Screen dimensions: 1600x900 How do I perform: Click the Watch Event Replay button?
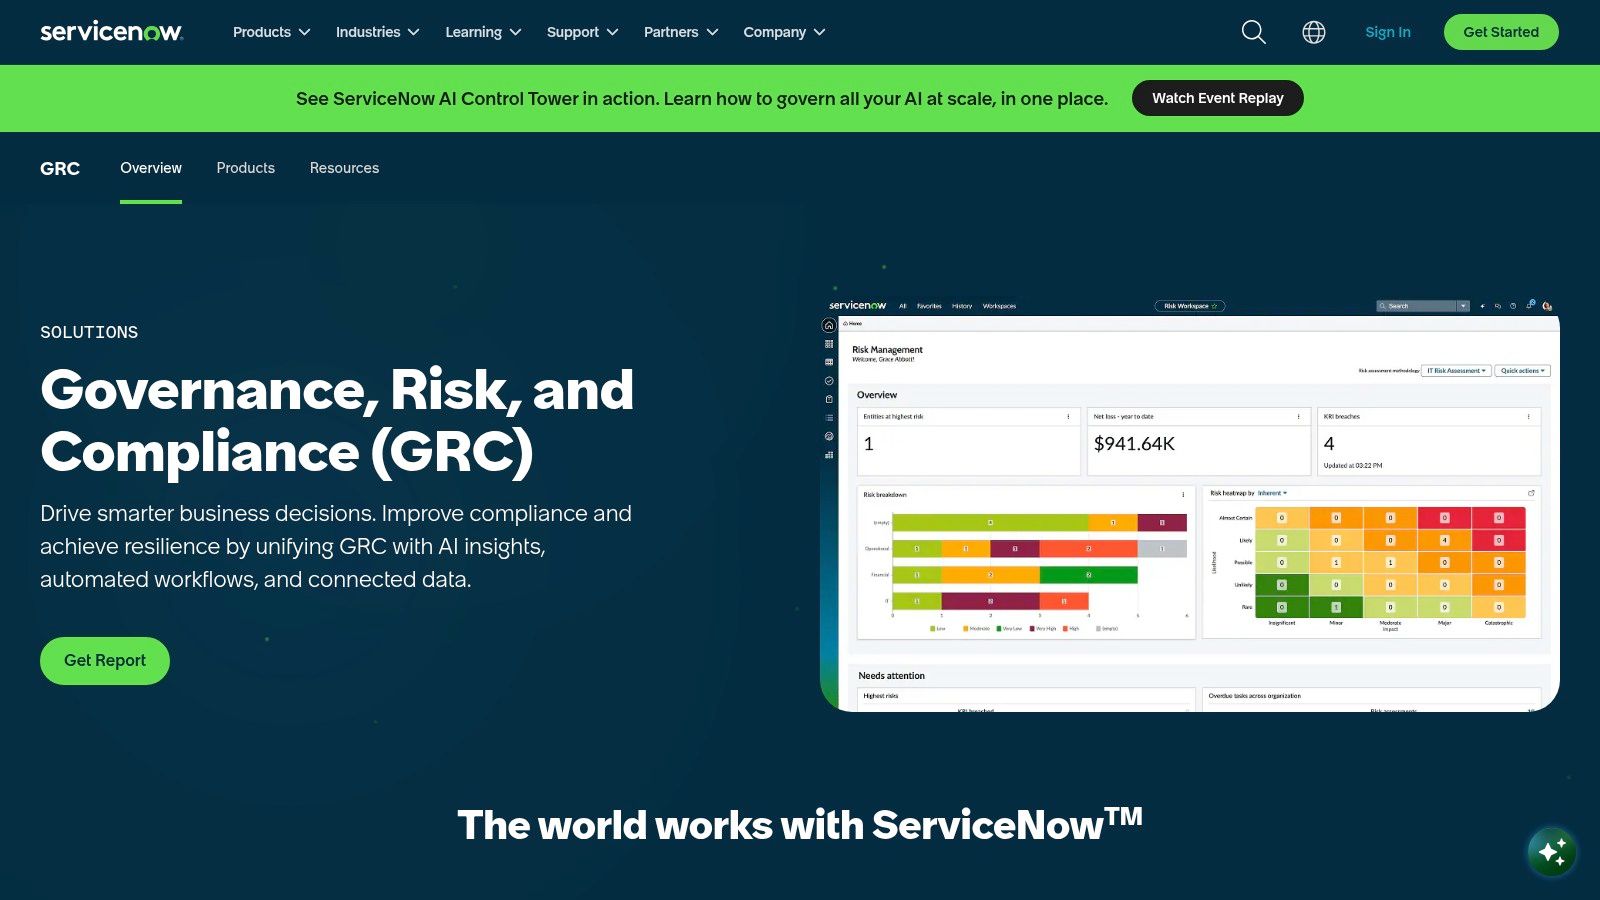(1217, 98)
